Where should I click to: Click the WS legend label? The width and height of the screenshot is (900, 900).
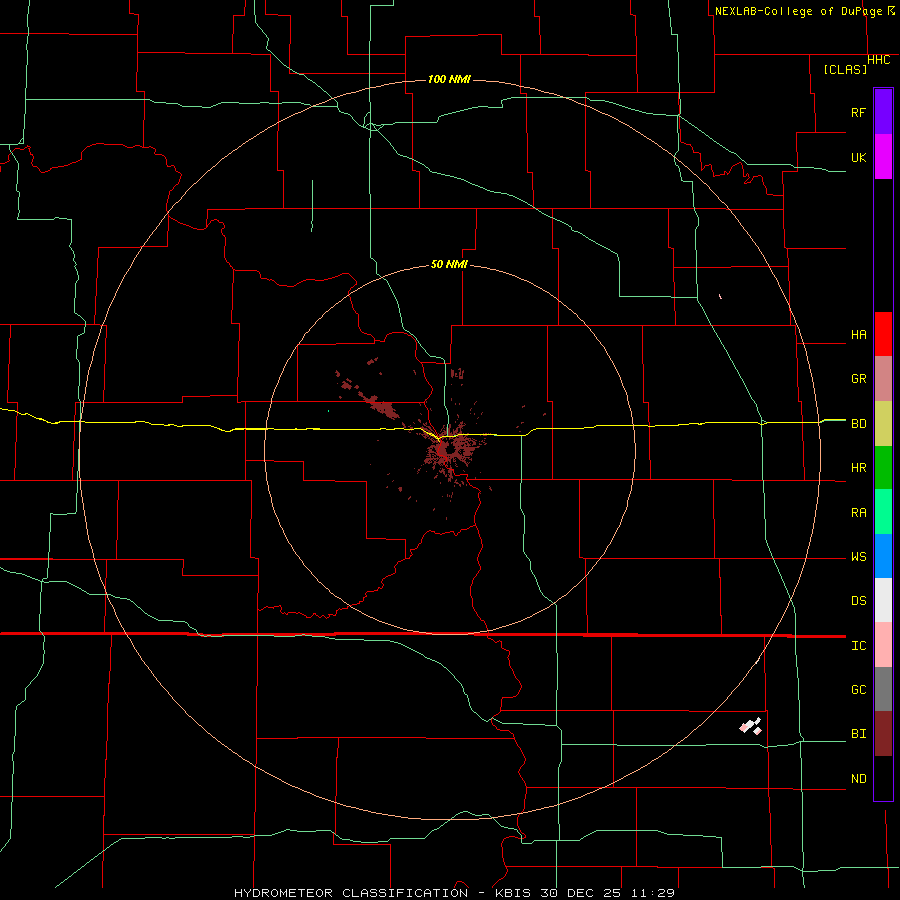pos(858,557)
